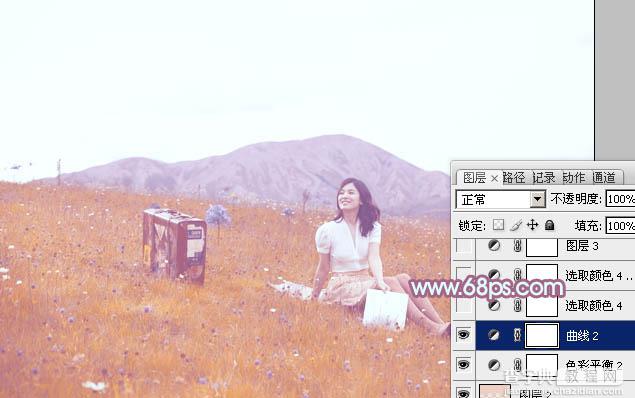The height and width of the screenshot is (398, 635).
Task: Select the mask thumbnail of 选取颜色 4
Action: pos(542,306)
